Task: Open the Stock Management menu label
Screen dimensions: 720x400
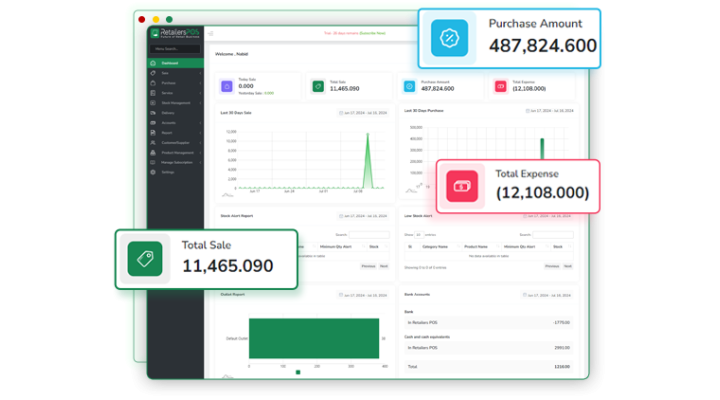Action: pyautogui.click(x=176, y=103)
